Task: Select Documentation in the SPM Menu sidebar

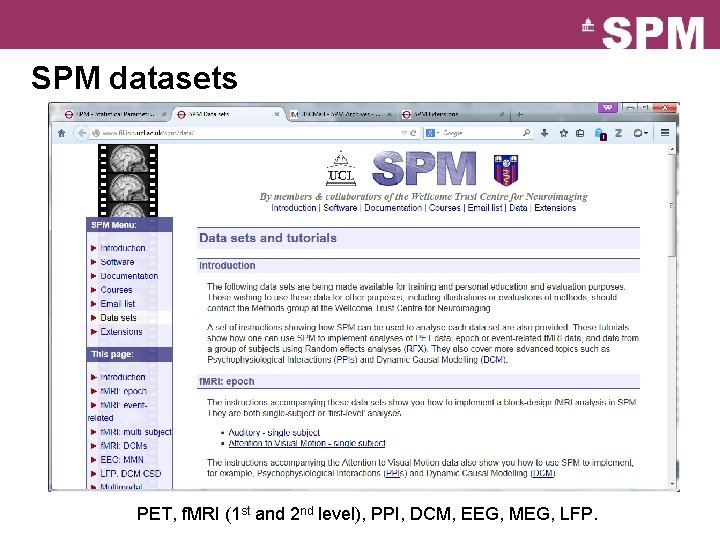Action: [x=129, y=276]
